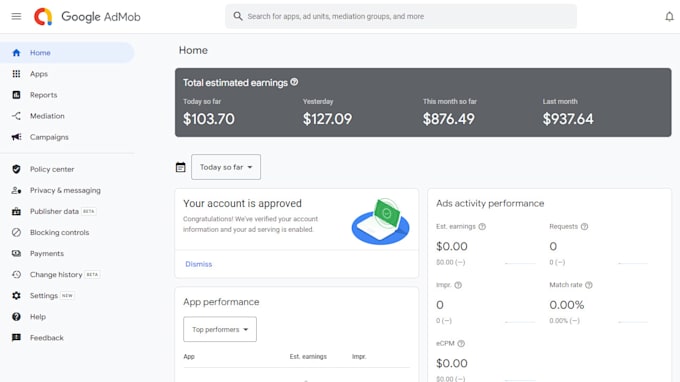Click the Match rate value 0.00%
Image resolution: width=680 pixels, height=382 pixels.
(x=567, y=305)
